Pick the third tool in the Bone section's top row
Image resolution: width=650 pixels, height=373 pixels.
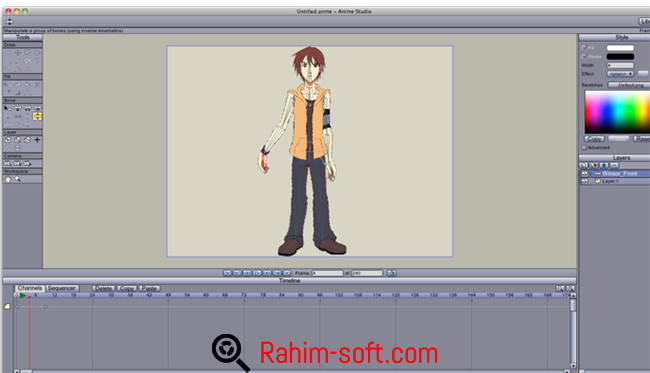27,108
